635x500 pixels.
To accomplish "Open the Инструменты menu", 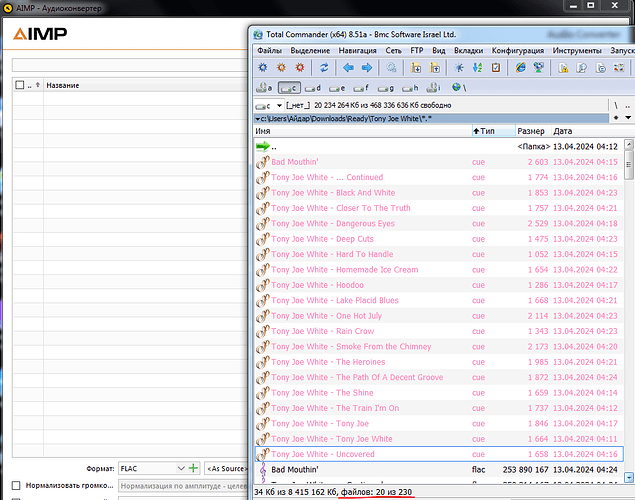I will click(x=577, y=51).
